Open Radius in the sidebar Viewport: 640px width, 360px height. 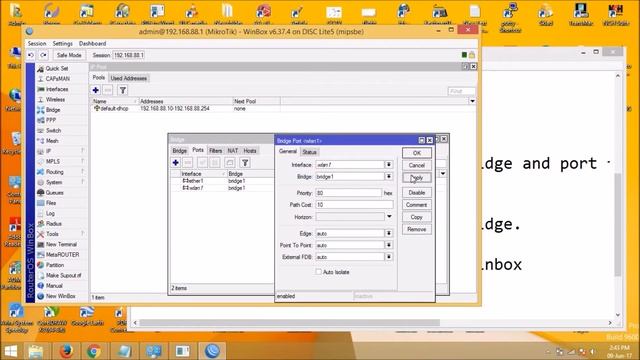tap(53, 224)
